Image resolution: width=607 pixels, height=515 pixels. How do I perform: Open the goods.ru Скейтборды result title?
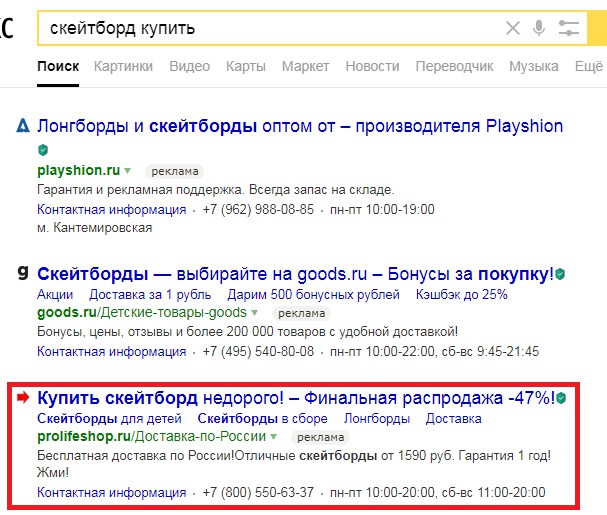(x=295, y=274)
